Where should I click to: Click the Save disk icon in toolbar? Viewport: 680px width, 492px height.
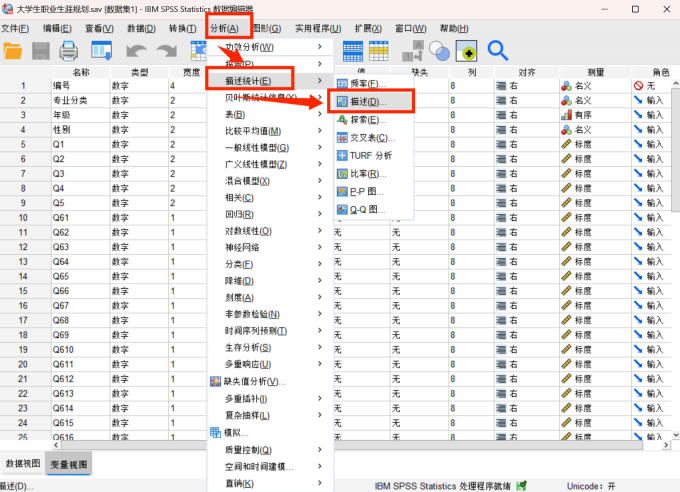pyautogui.click(x=41, y=50)
